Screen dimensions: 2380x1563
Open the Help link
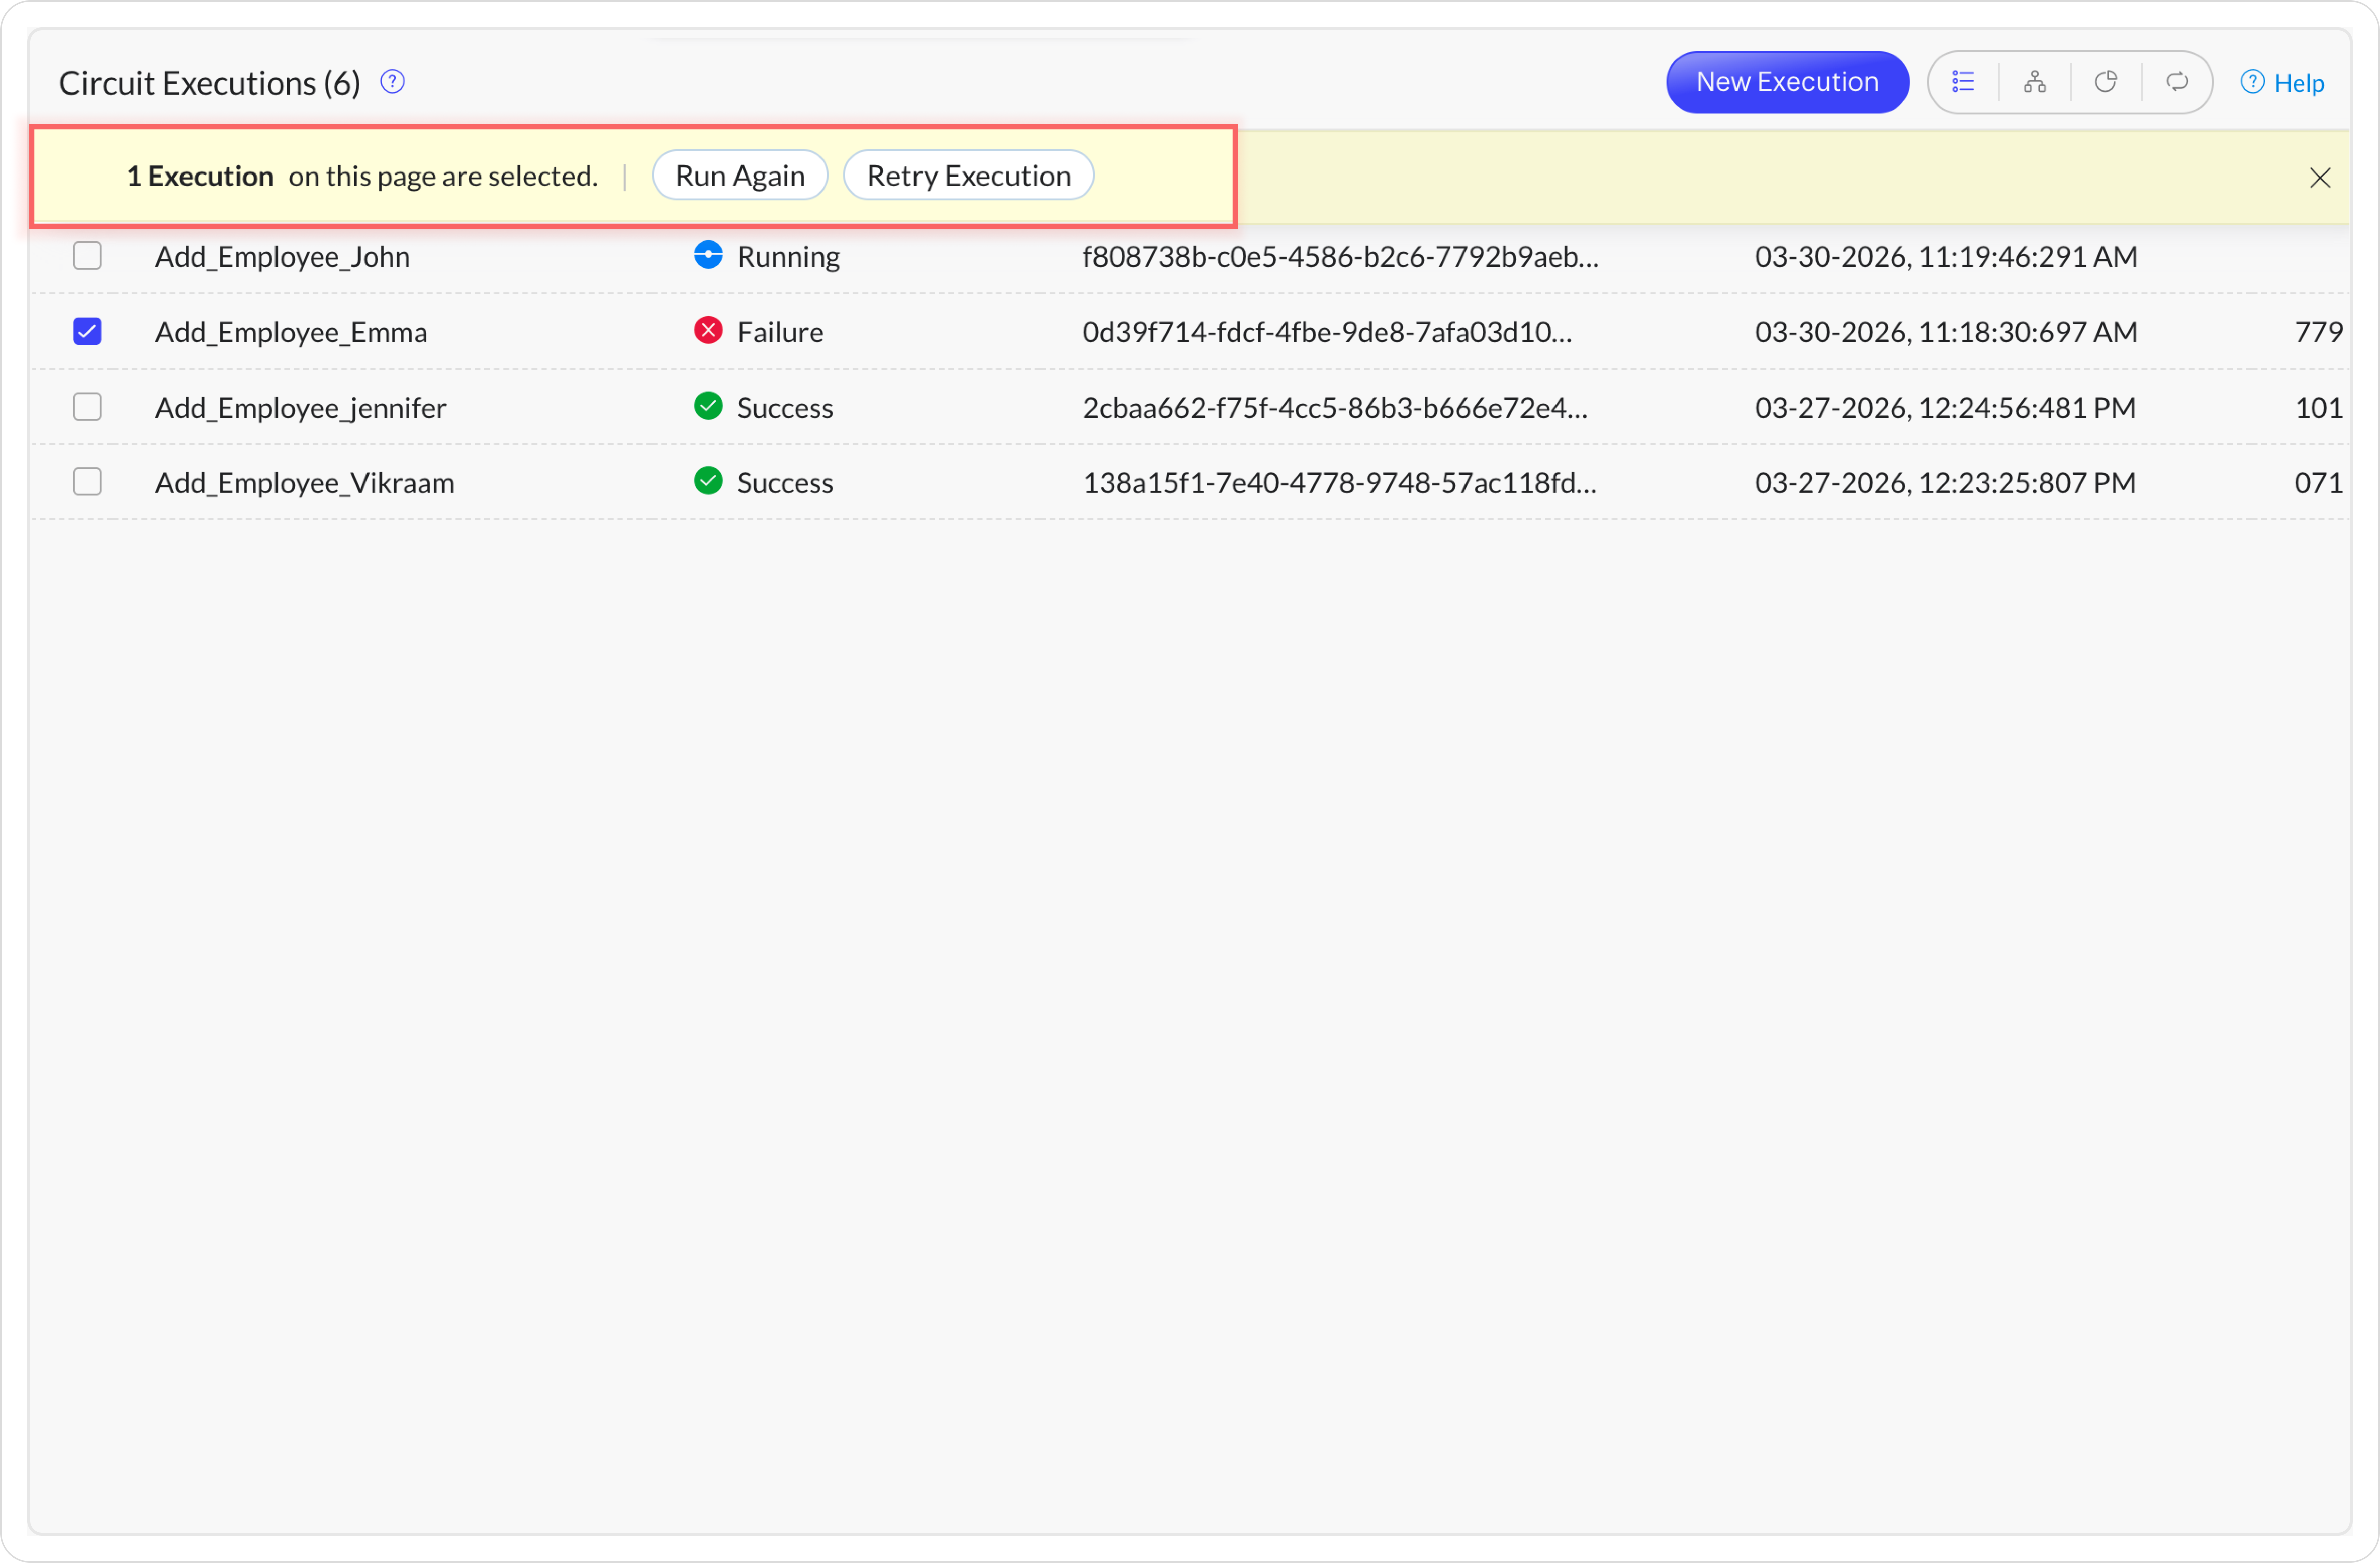[2283, 83]
